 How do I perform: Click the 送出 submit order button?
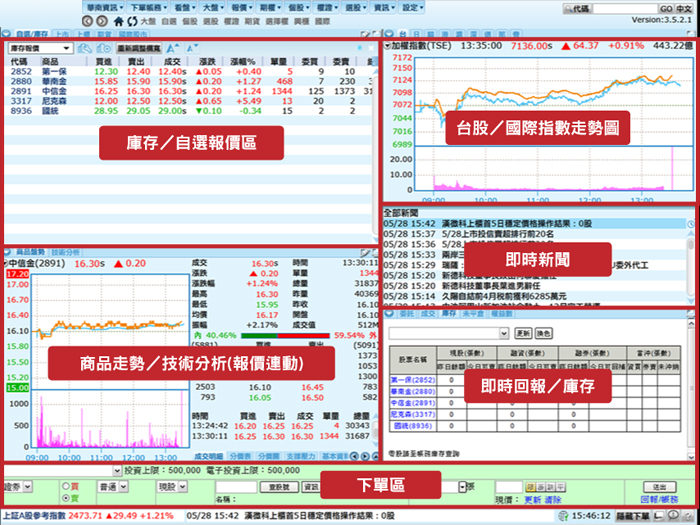pyautogui.click(x=660, y=487)
